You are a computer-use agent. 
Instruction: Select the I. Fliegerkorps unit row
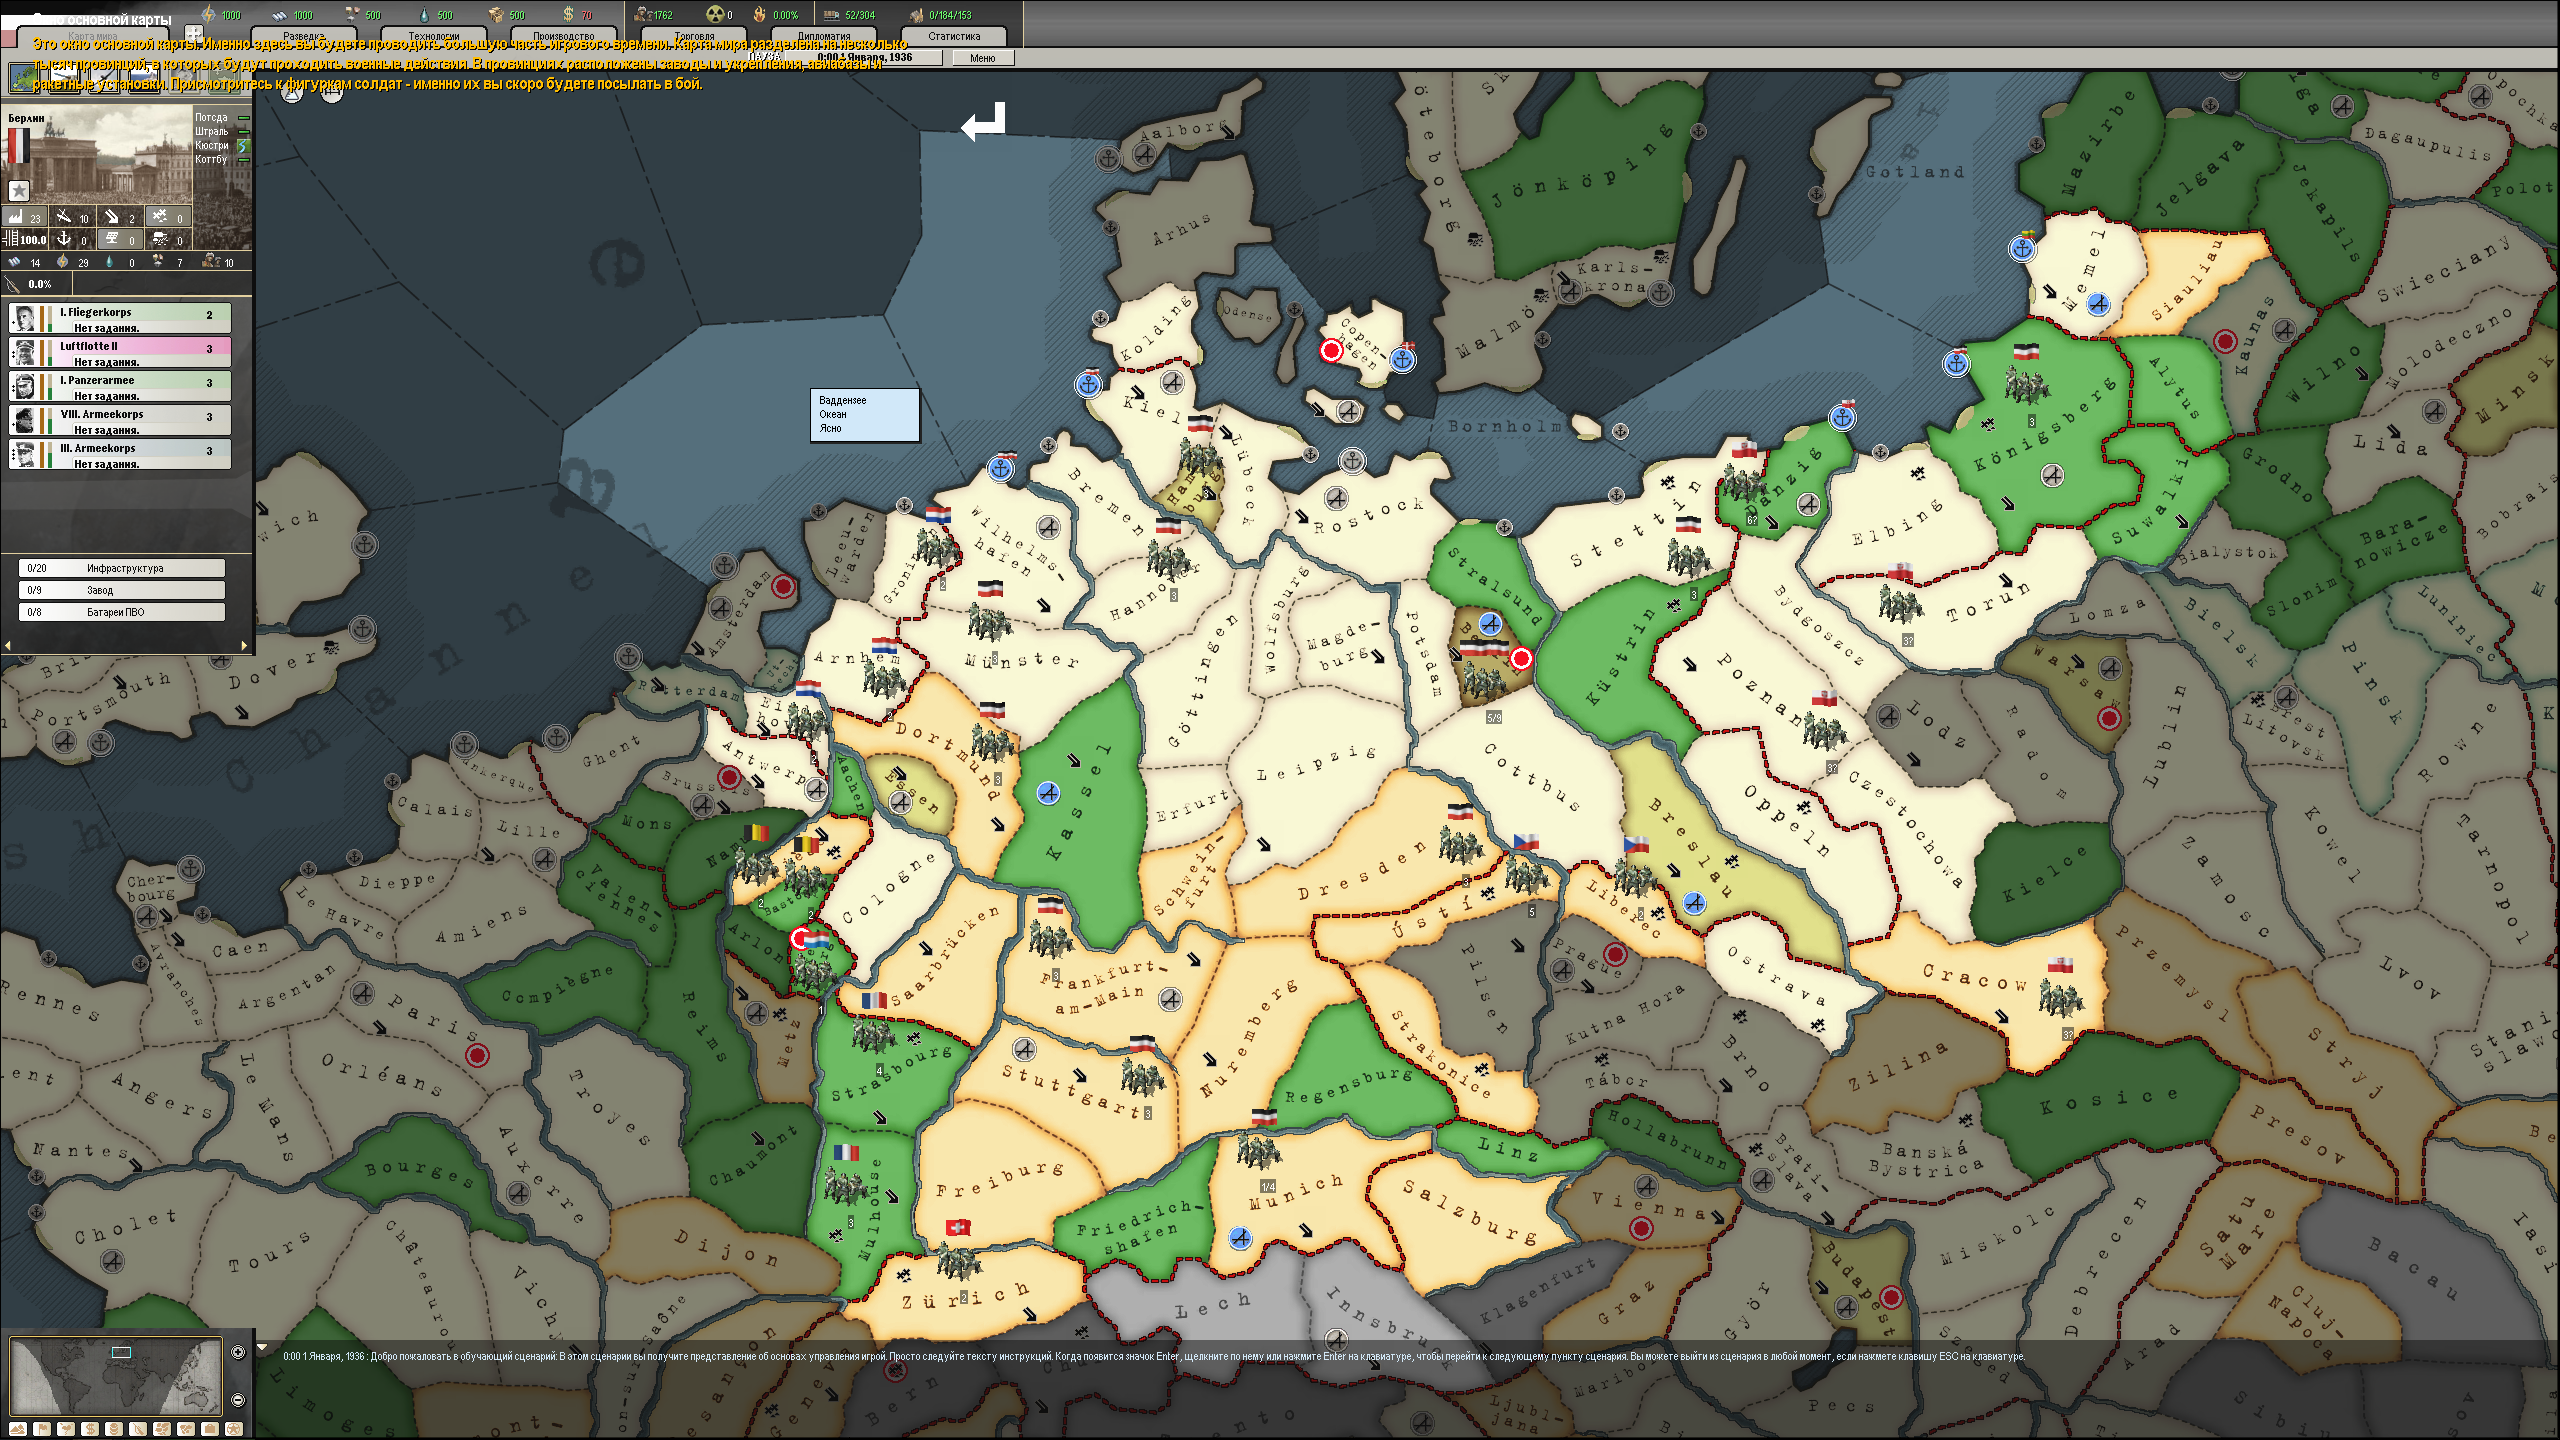point(120,318)
